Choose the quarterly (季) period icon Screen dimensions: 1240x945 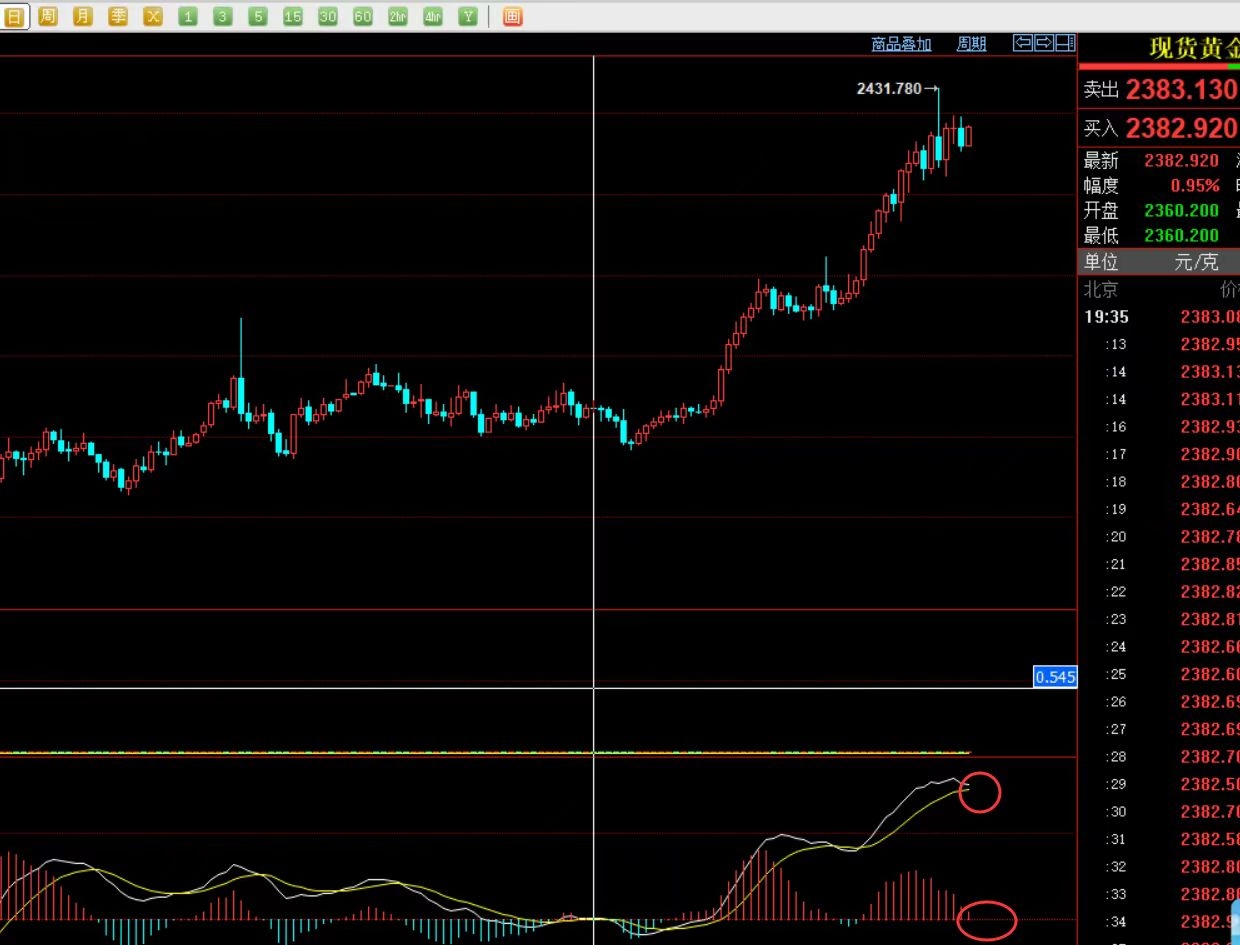point(118,16)
